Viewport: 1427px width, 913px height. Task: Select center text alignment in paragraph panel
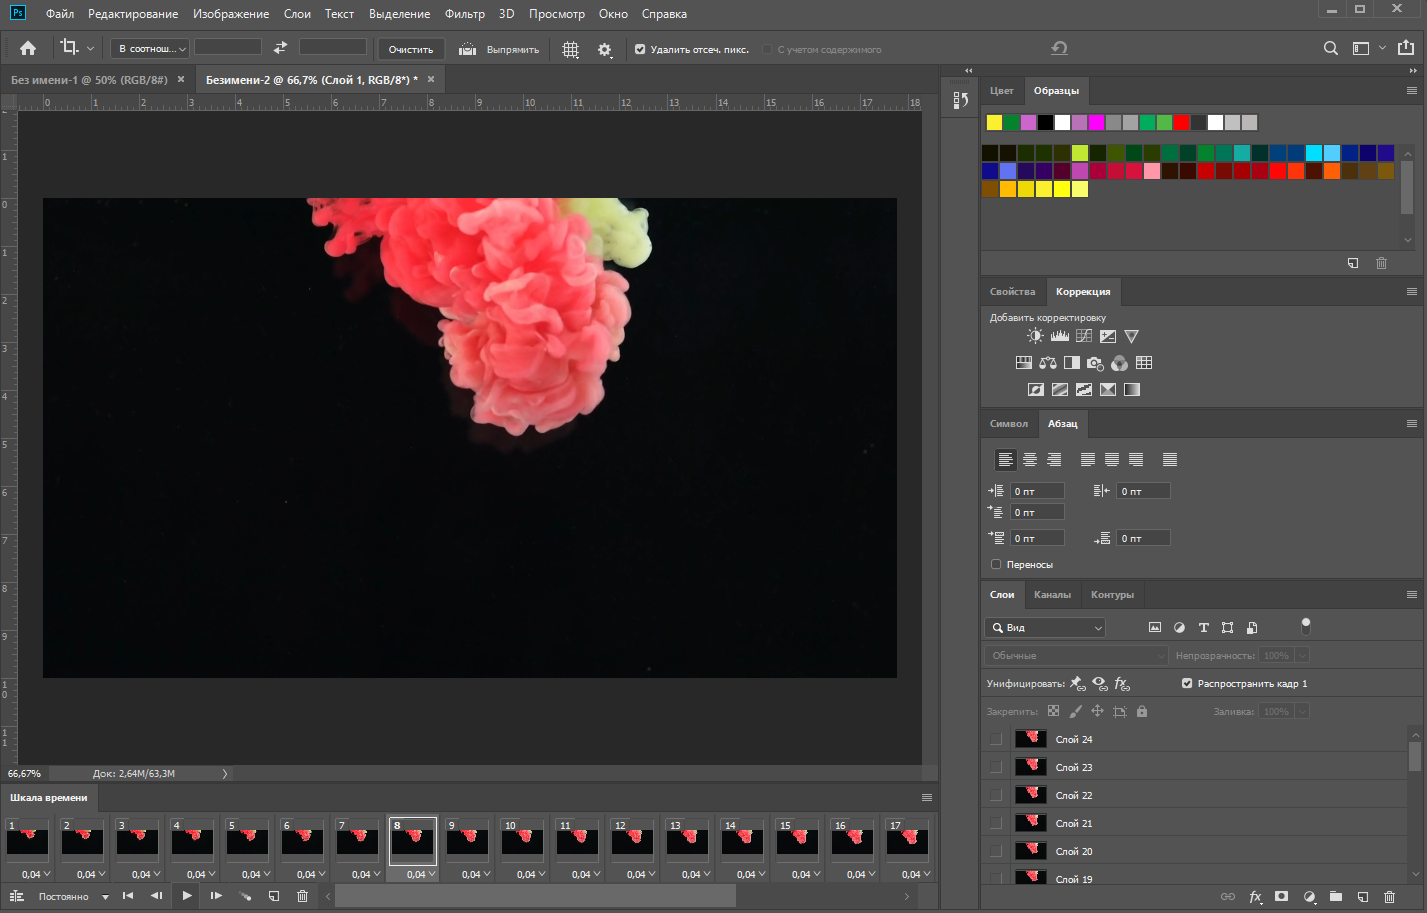click(1029, 460)
